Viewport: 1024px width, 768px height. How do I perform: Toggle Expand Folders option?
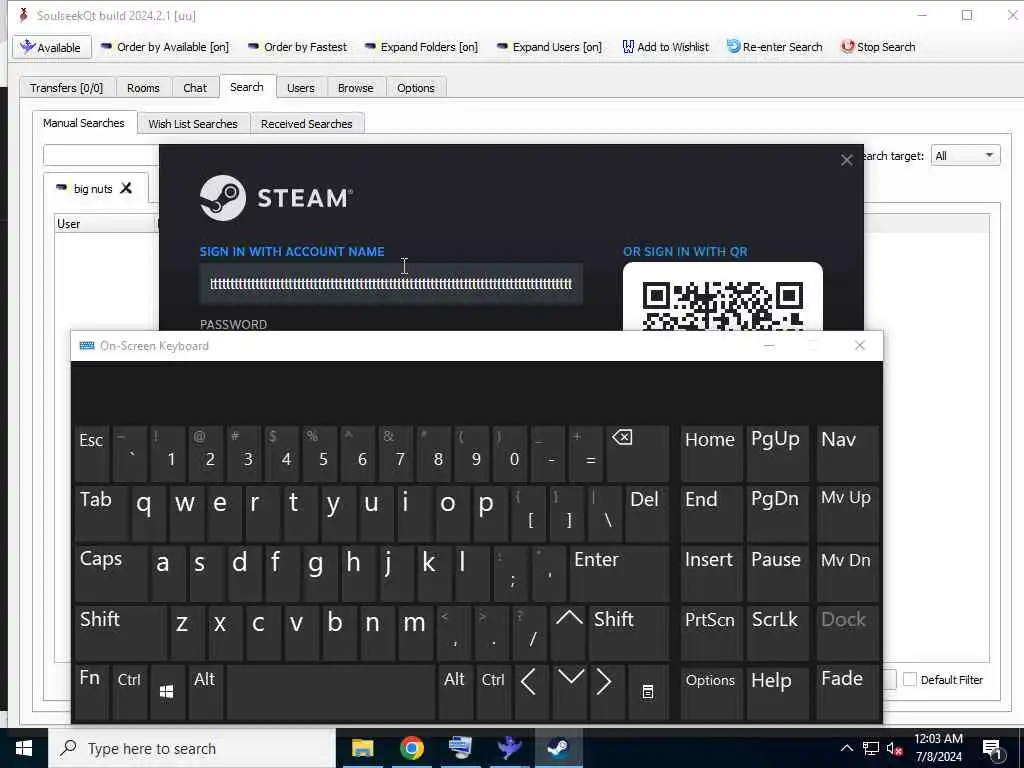[421, 47]
